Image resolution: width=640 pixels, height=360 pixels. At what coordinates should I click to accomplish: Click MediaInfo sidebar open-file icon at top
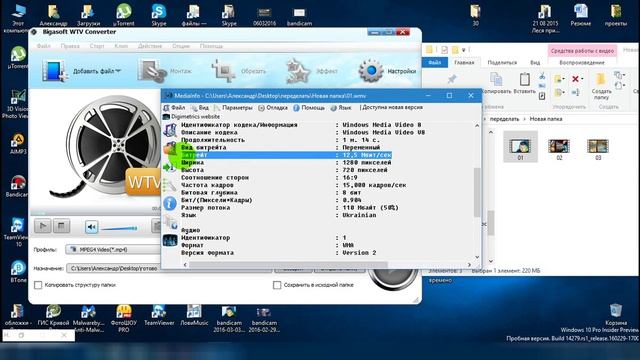(x=170, y=130)
